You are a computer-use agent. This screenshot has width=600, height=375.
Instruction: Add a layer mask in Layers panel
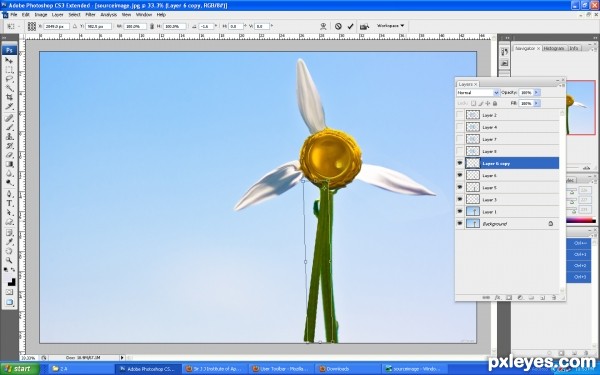click(509, 297)
